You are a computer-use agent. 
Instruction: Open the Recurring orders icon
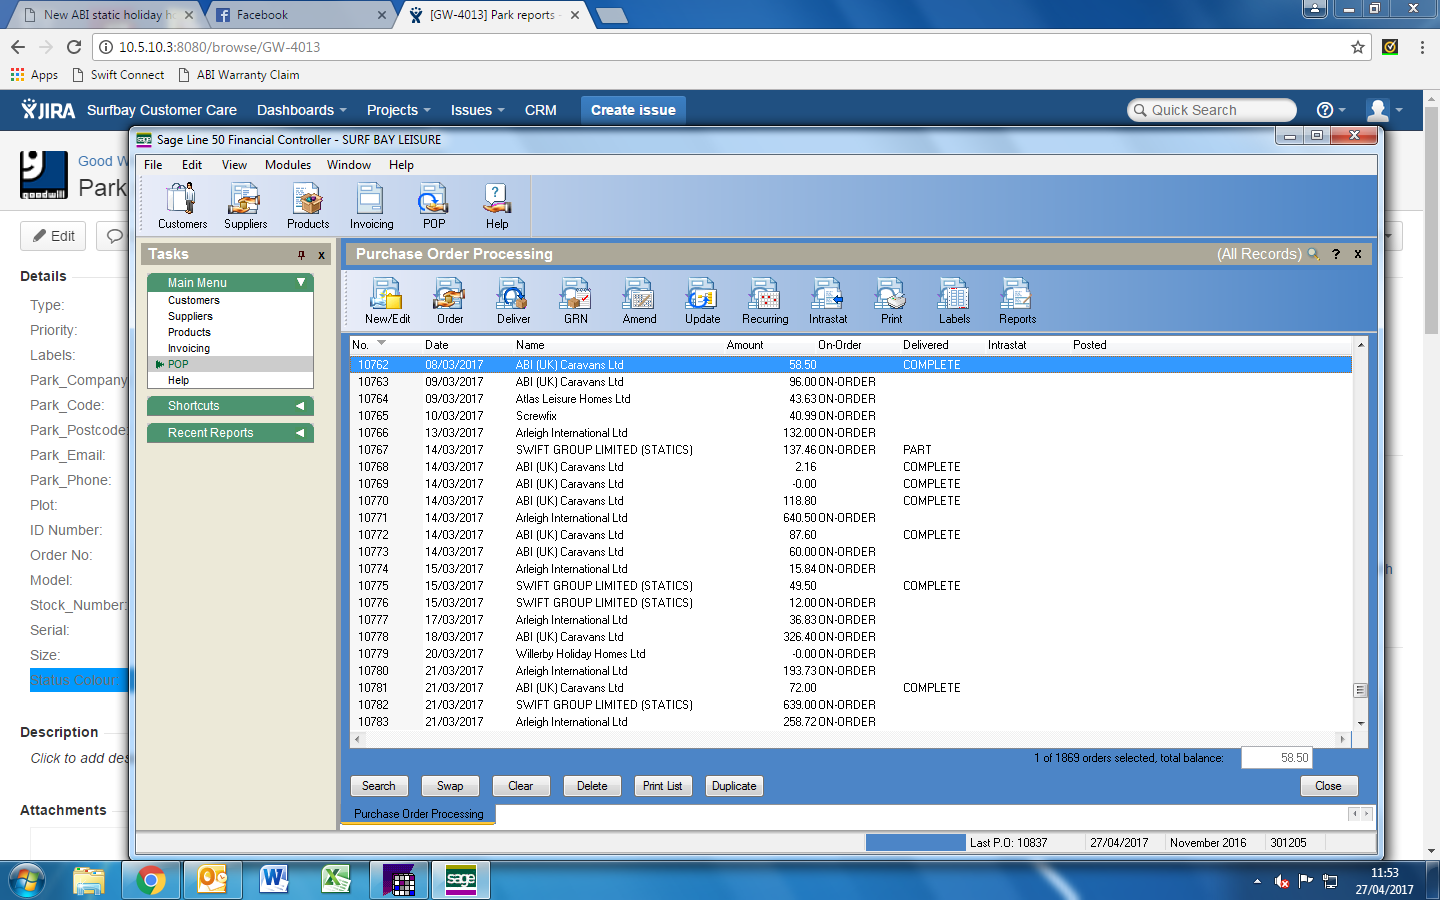click(x=765, y=300)
